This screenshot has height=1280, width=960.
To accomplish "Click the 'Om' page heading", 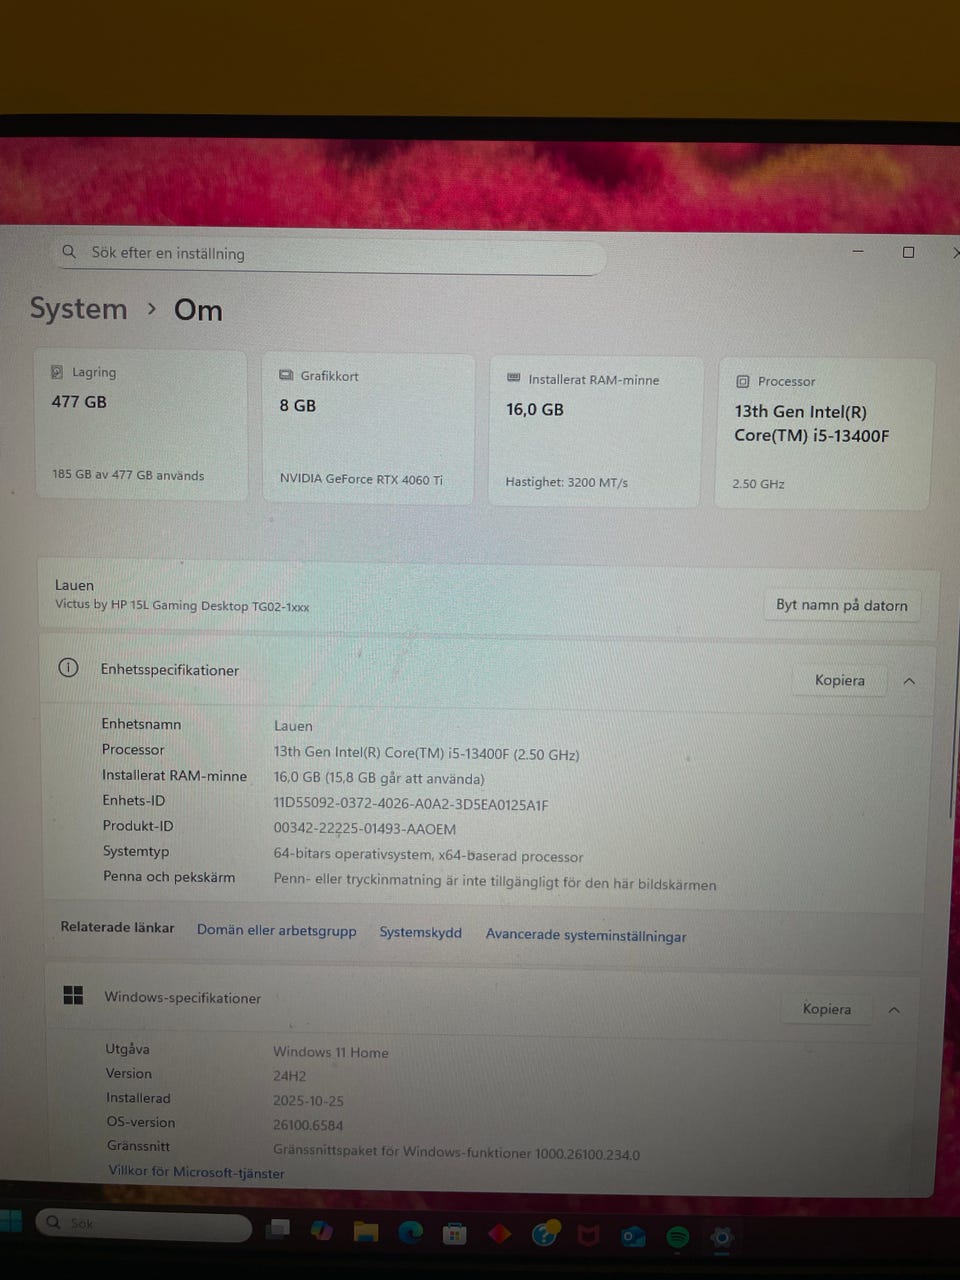I will coord(198,310).
